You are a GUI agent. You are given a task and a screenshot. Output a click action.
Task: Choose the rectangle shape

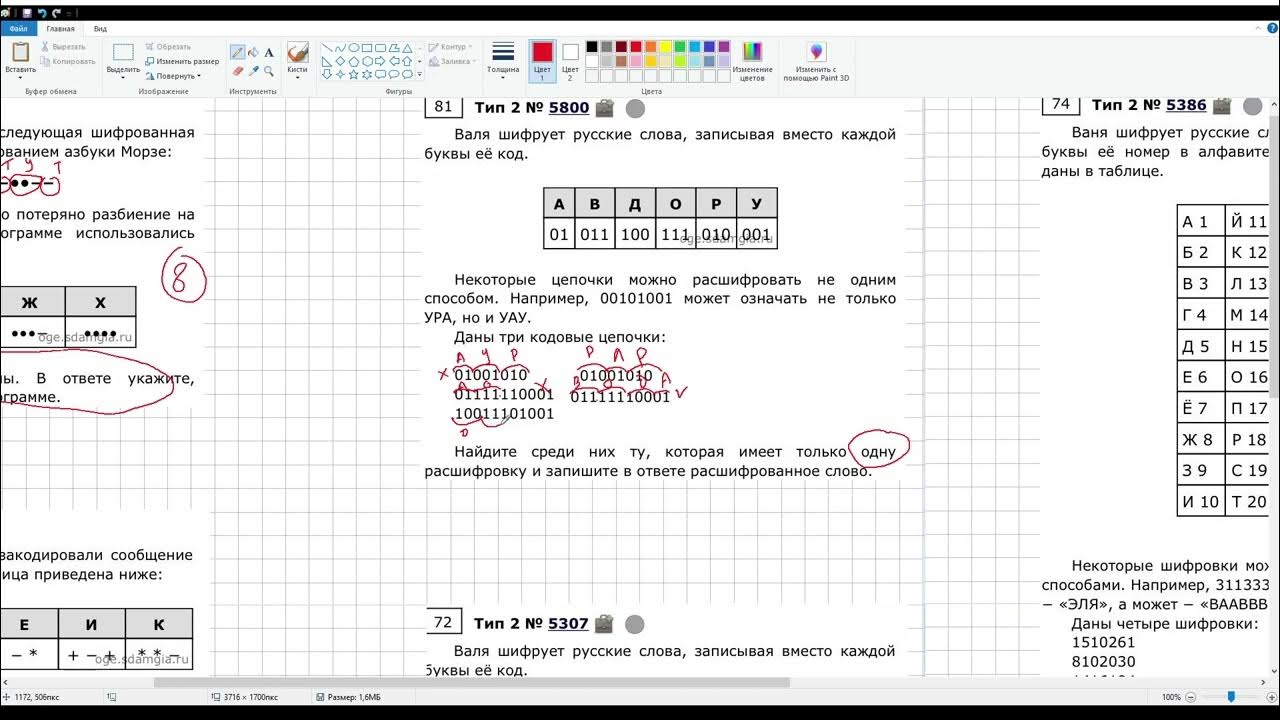click(367, 48)
